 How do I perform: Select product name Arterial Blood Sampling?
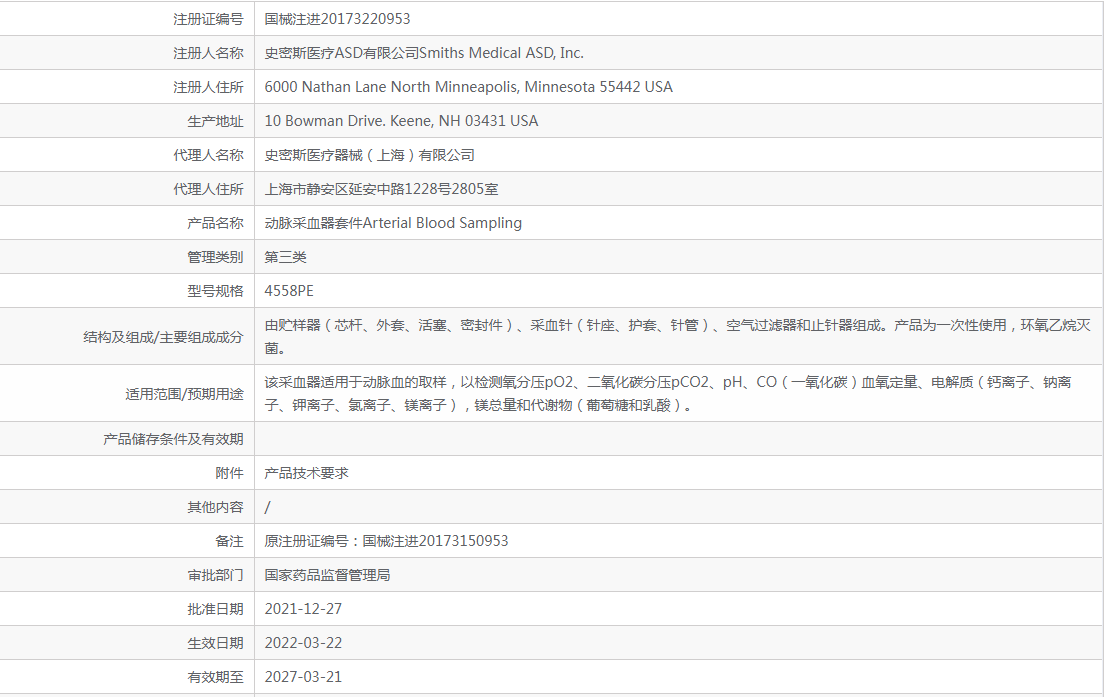[x=393, y=223]
